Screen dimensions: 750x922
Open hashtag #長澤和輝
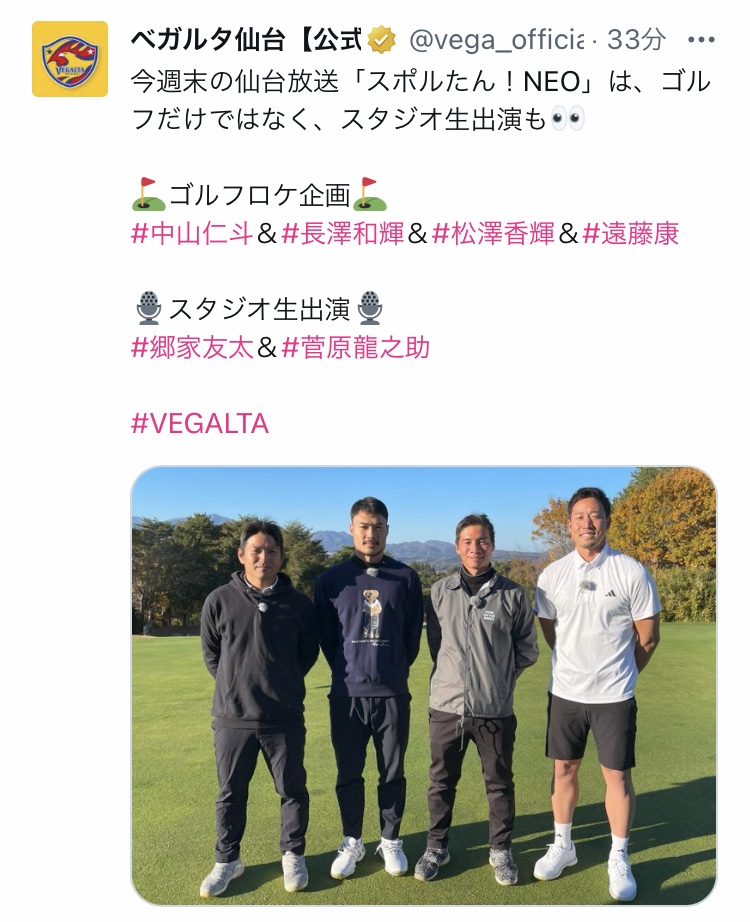(342, 233)
